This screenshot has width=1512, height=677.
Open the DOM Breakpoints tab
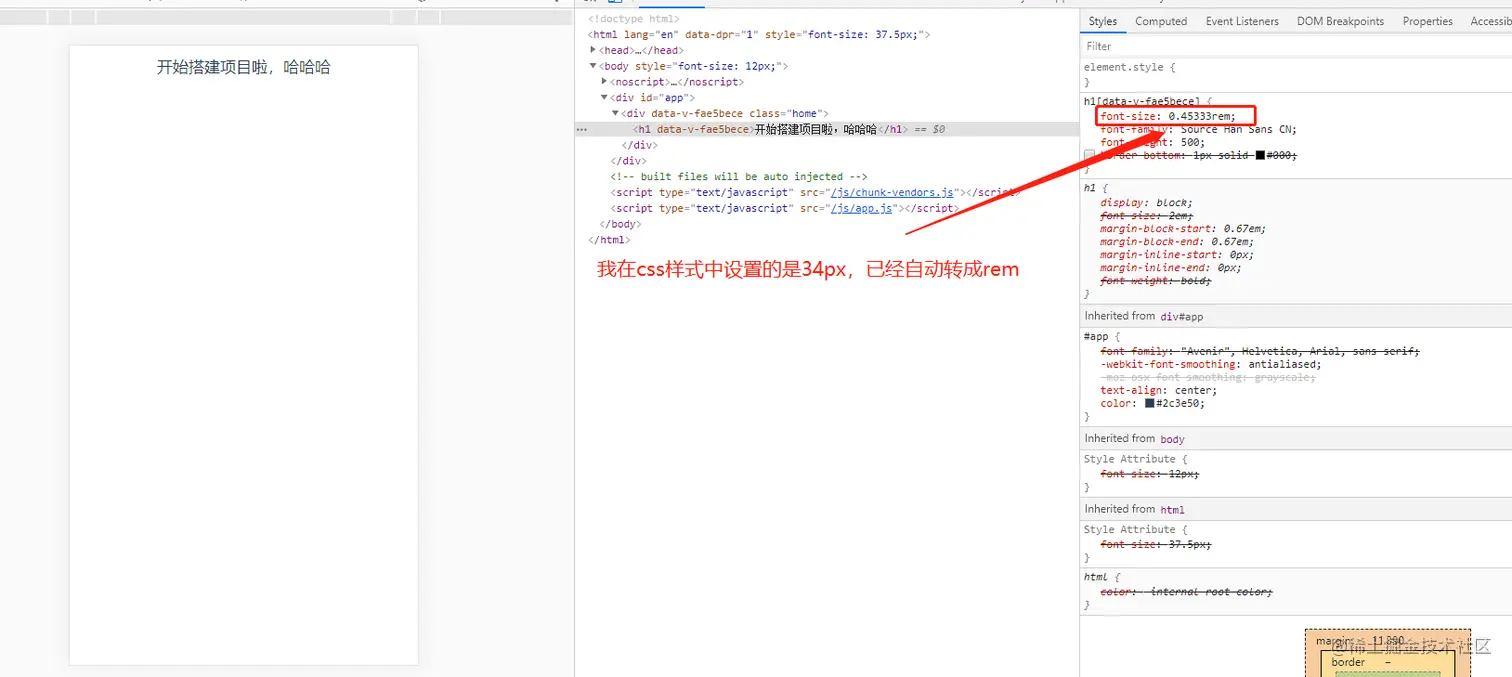(1340, 21)
